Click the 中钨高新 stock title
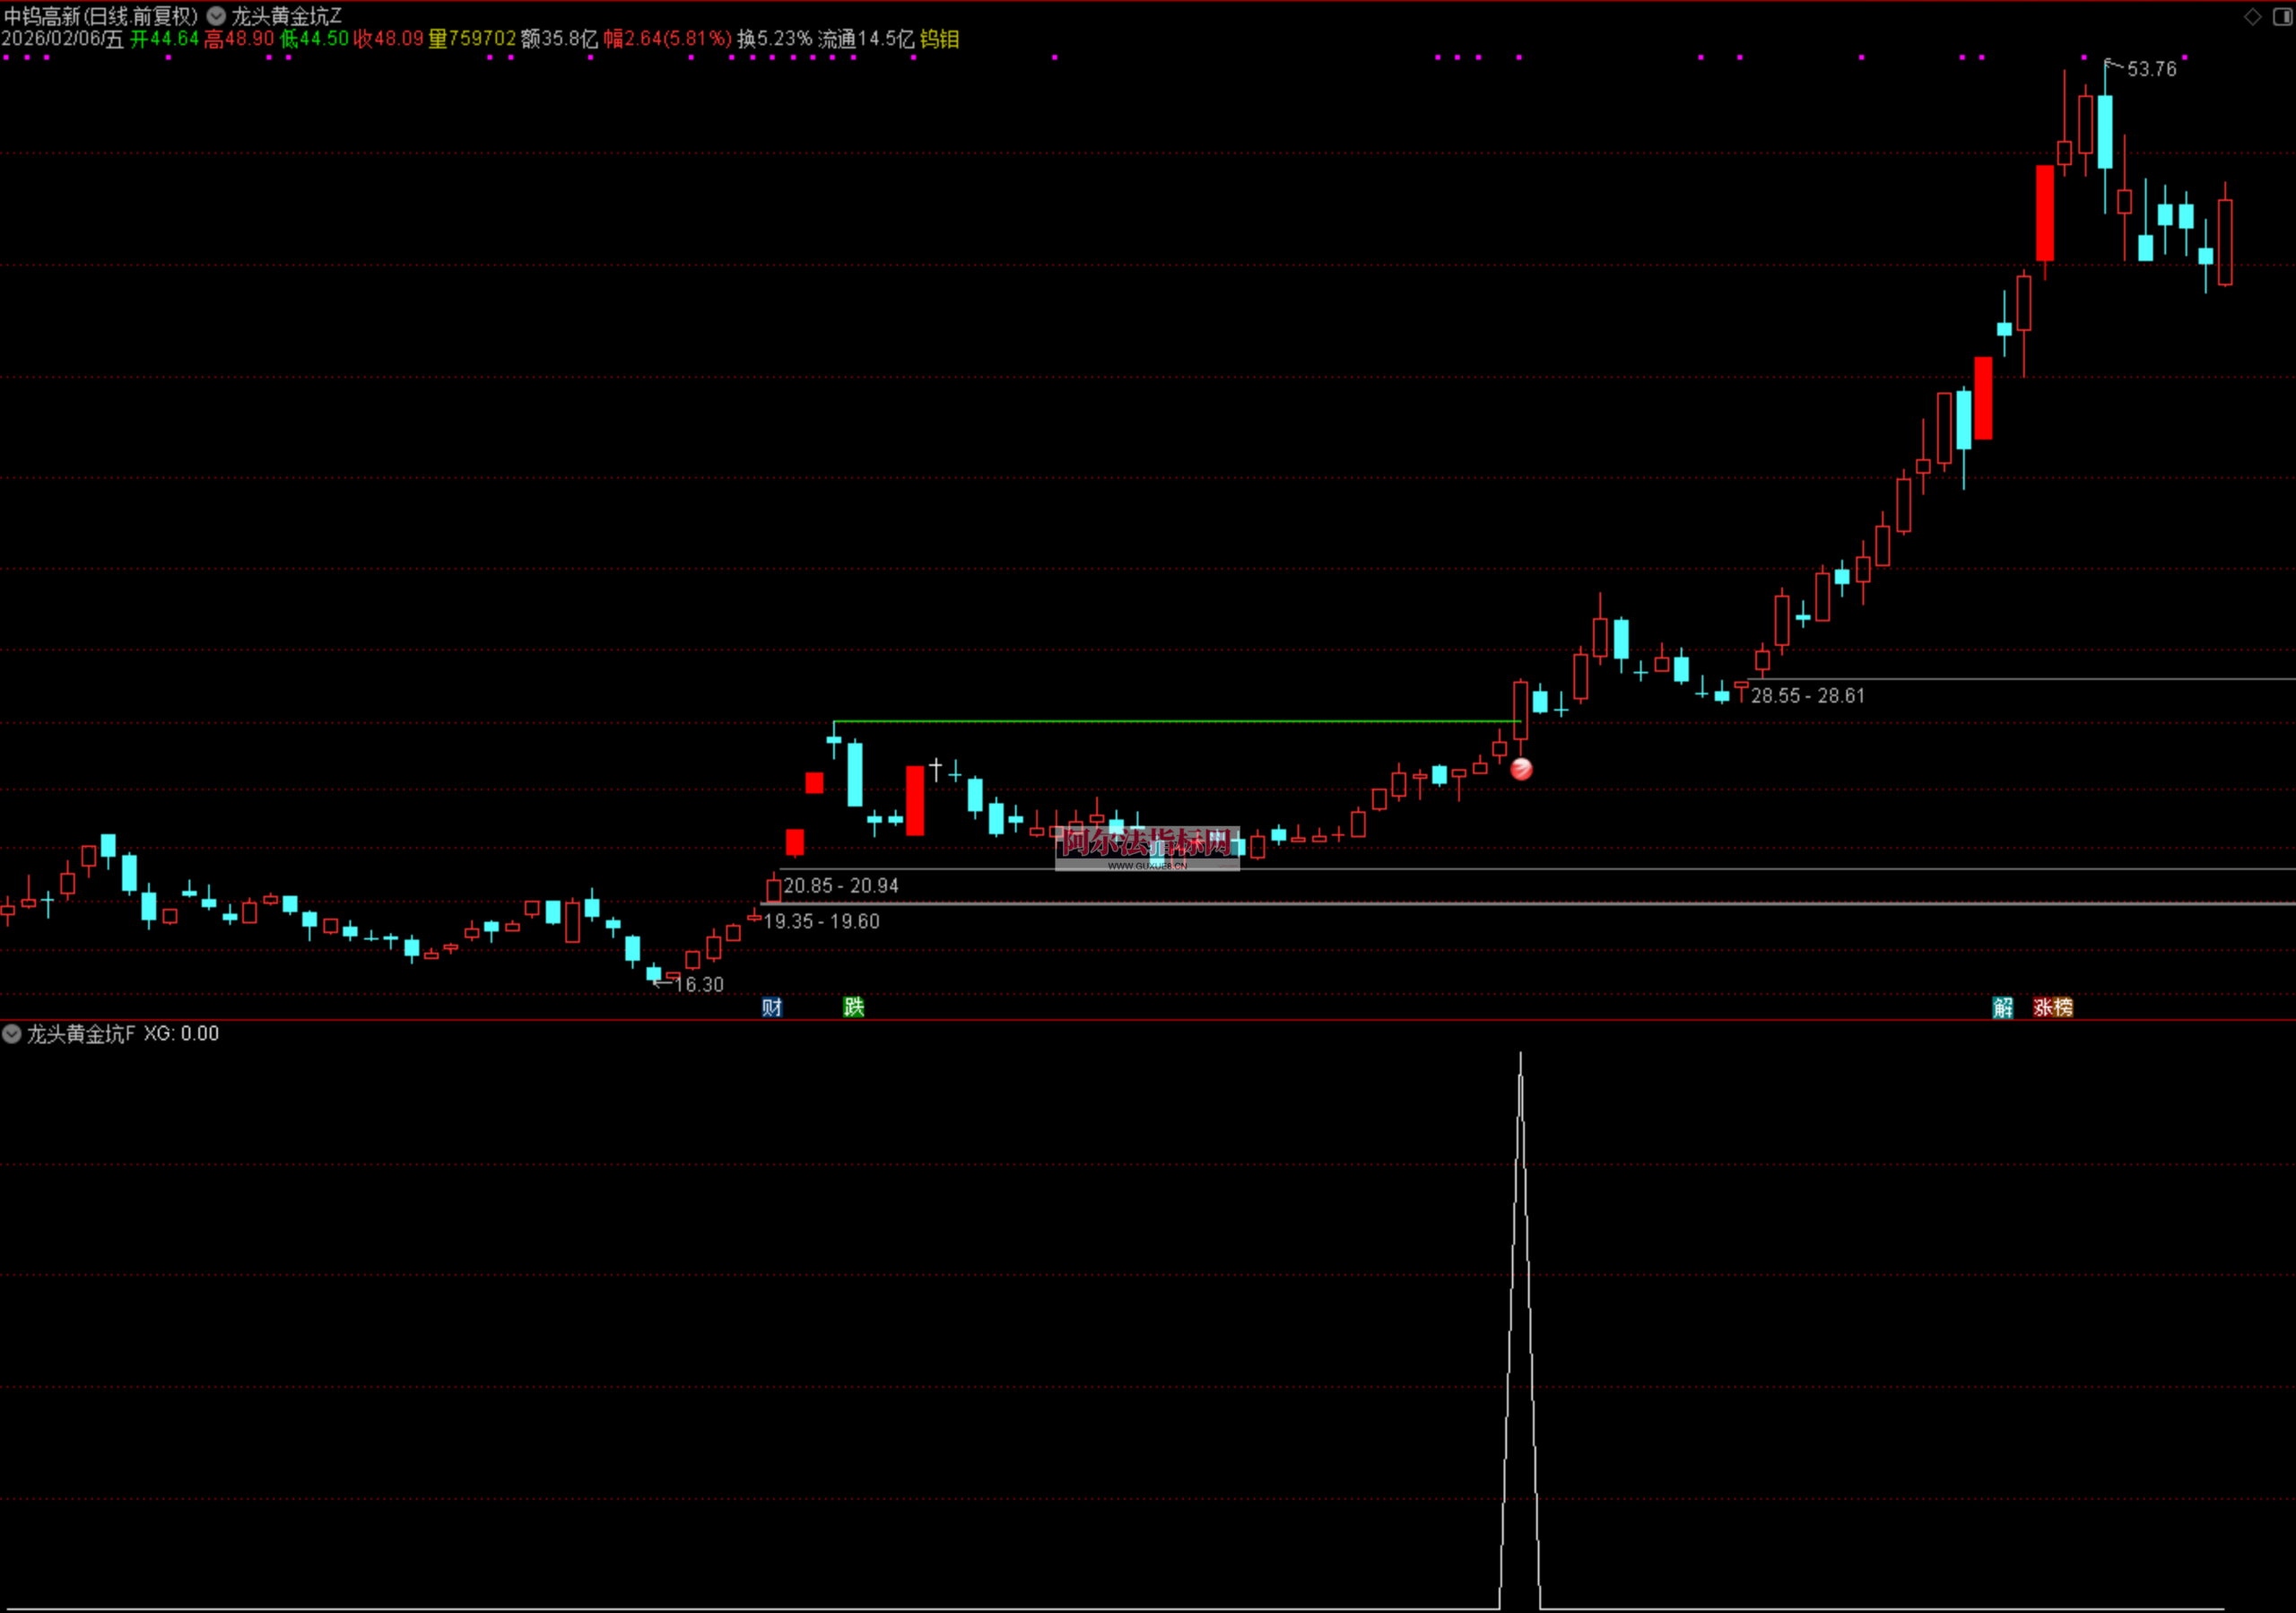The image size is (2296, 1613). tap(41, 16)
